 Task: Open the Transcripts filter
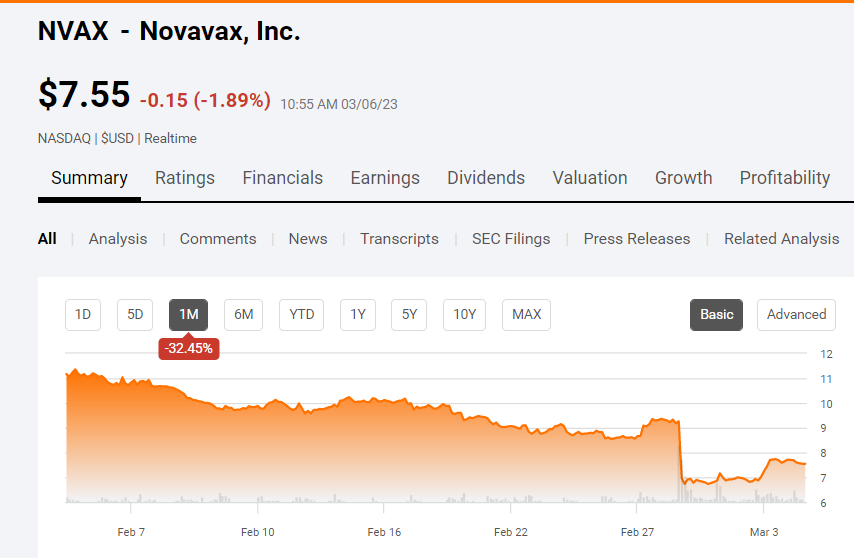tap(399, 239)
